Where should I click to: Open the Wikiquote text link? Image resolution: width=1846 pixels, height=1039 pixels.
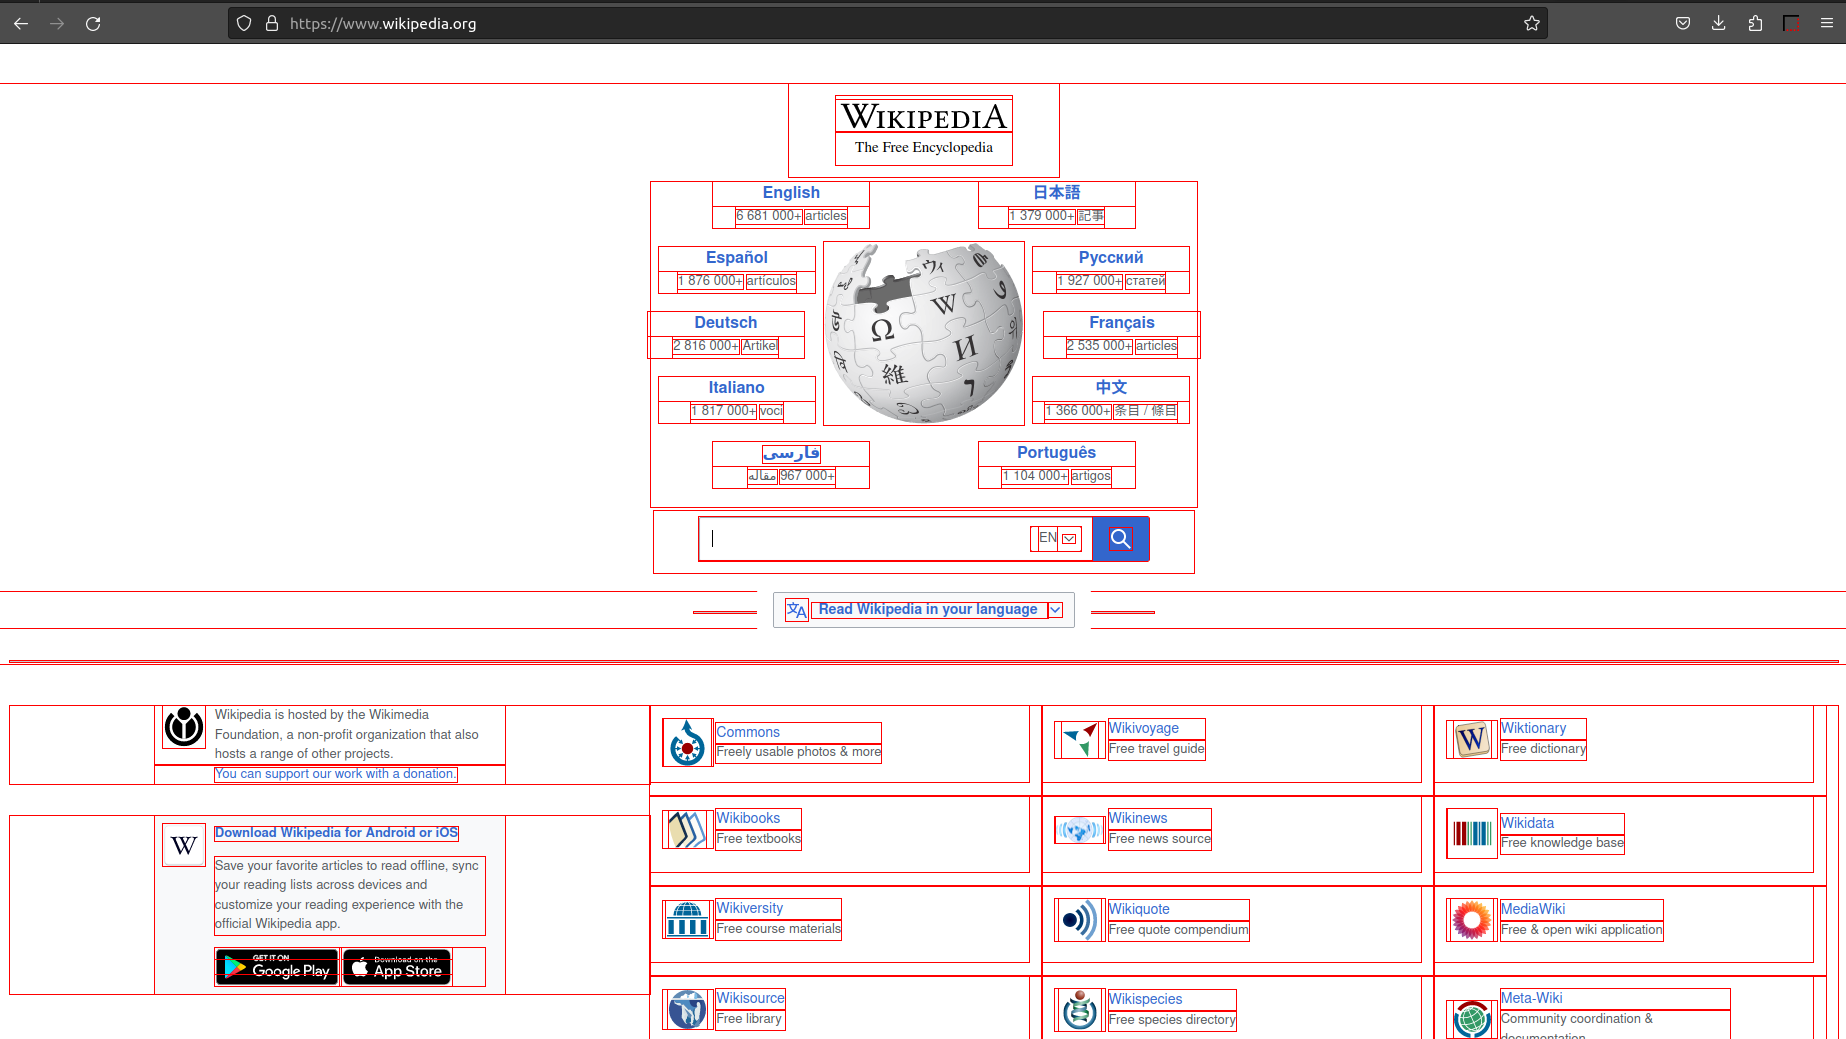(1139, 909)
